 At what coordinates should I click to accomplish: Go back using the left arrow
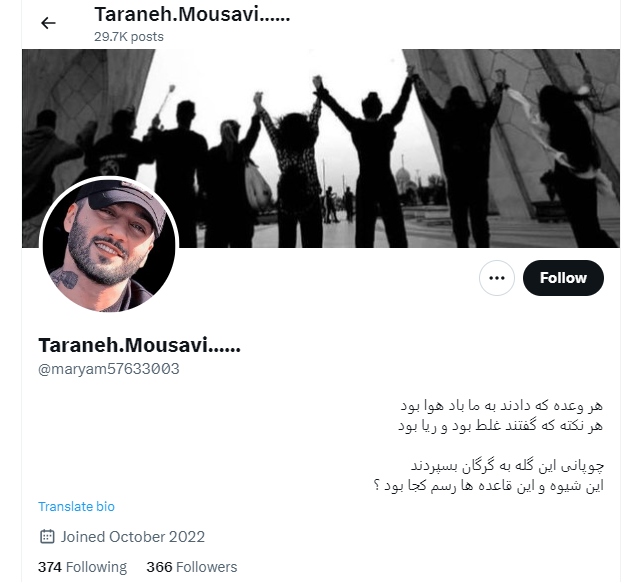48,23
